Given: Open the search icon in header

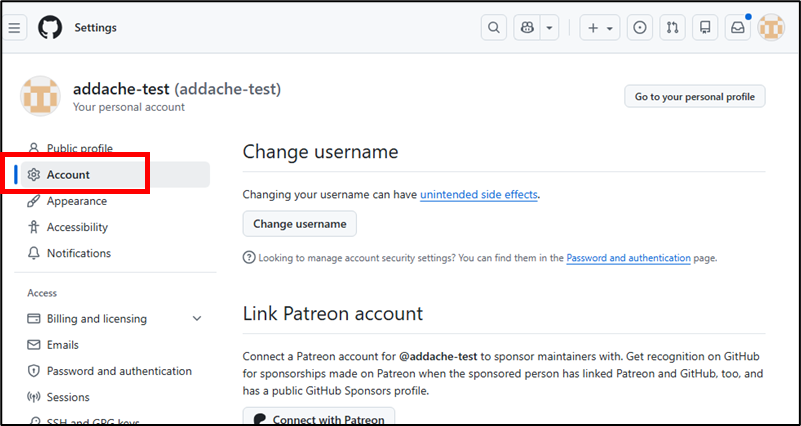Looking at the screenshot, I should [494, 28].
